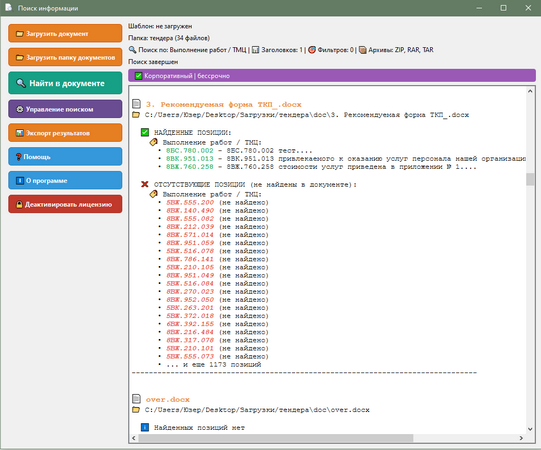Click found code '8БС.780.002' in green
This screenshot has height=450, width=541.
190,150
